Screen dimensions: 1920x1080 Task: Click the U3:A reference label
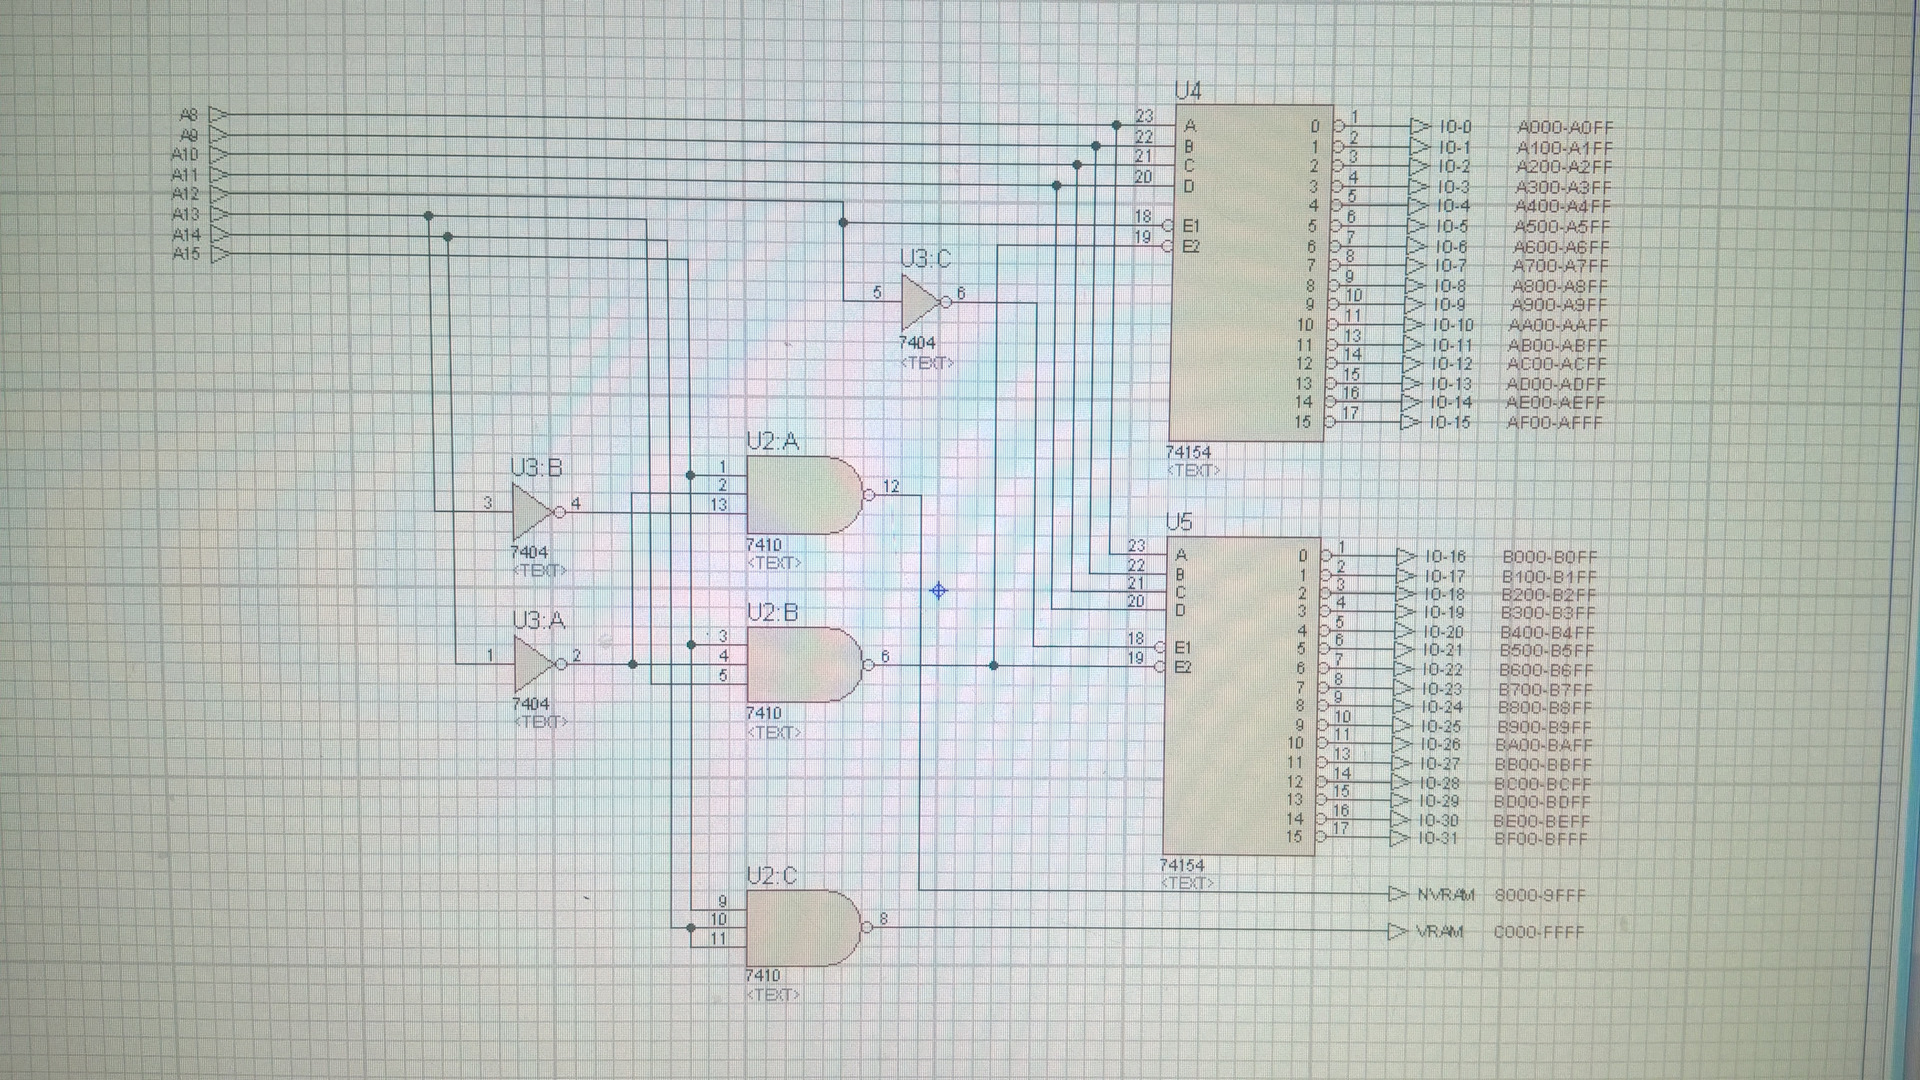(x=538, y=621)
